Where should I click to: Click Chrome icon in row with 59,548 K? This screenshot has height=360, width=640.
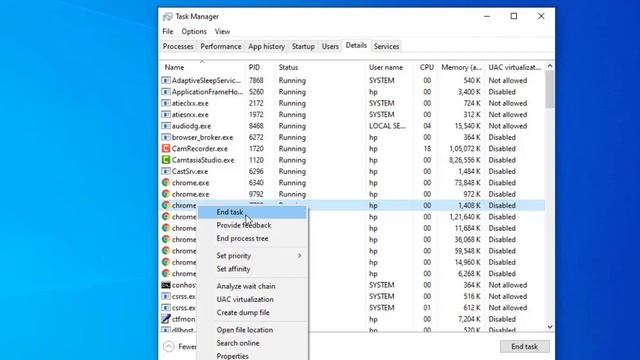(x=166, y=251)
